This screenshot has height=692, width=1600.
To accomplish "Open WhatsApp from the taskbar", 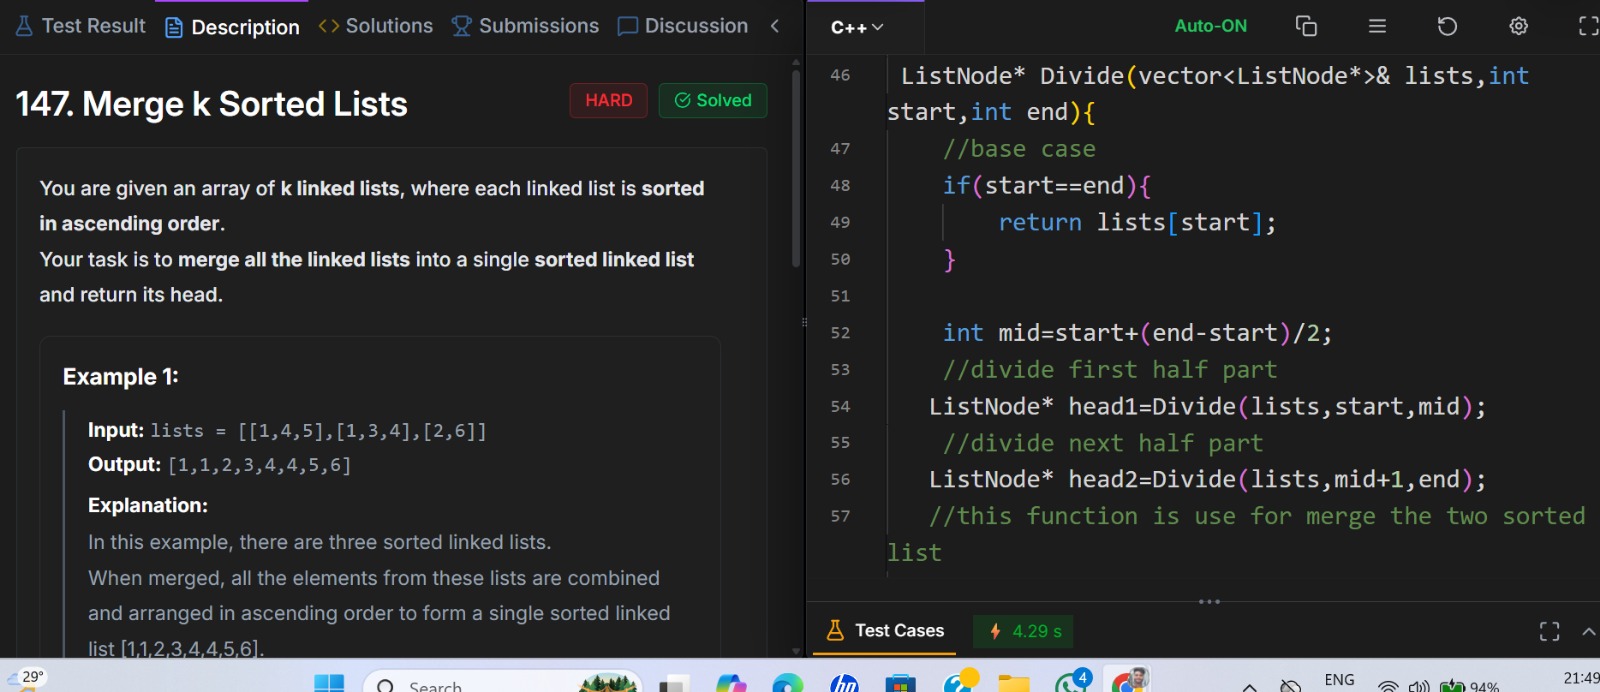I will (x=1071, y=682).
